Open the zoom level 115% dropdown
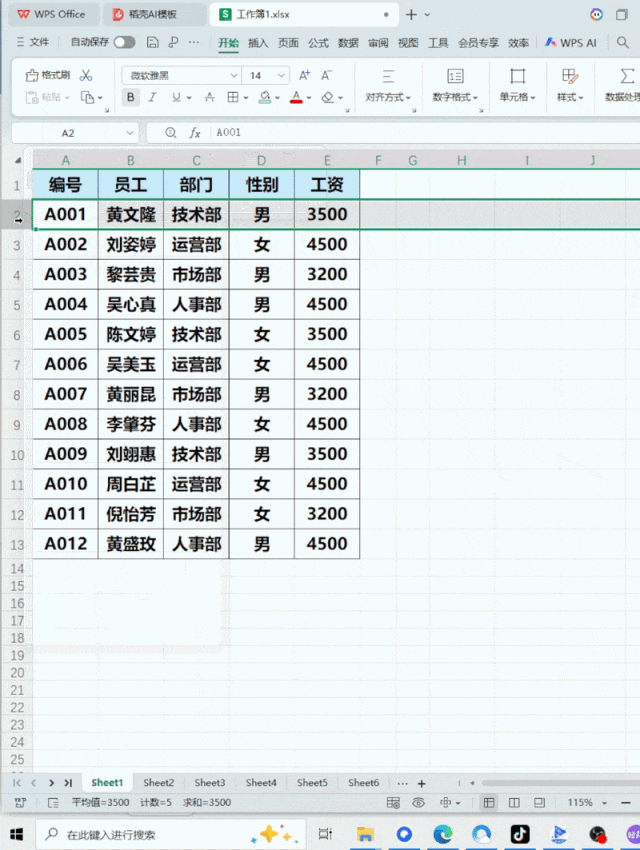Viewport: 640px width, 850px height. 604,803
